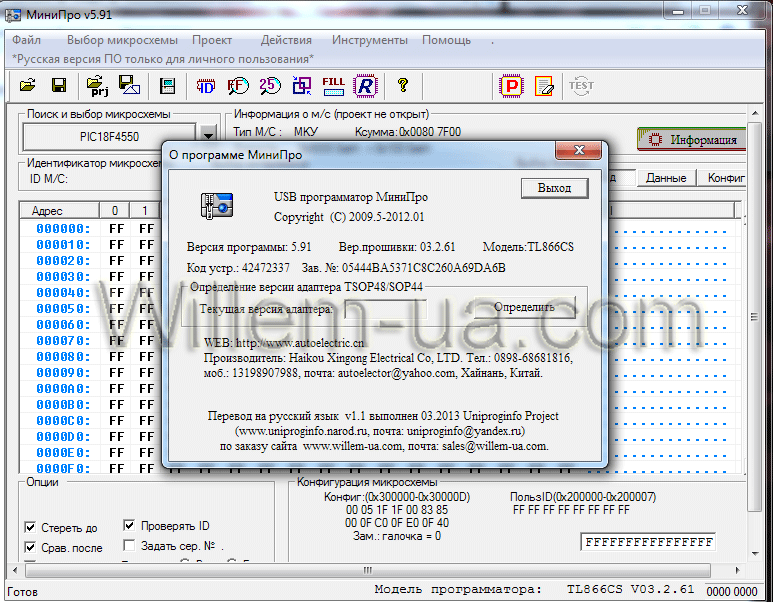Open help with the question mark icon
Viewport: 773px width, 602px height.
(403, 85)
